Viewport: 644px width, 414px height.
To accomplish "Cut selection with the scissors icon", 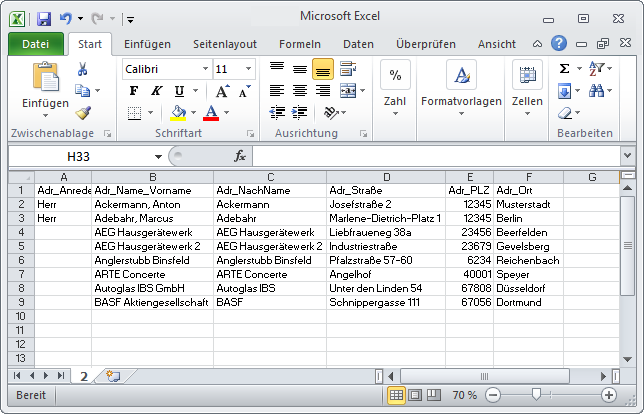I will coord(82,69).
